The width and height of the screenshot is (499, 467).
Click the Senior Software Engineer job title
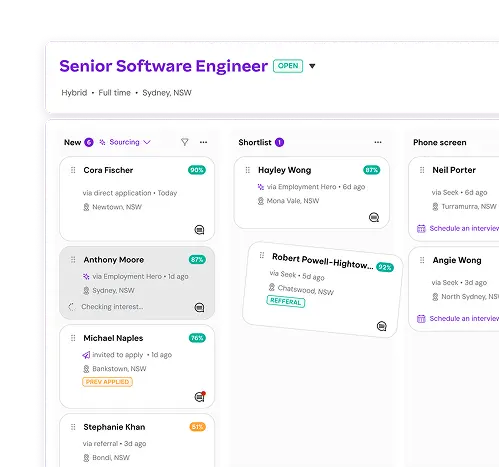tap(163, 66)
